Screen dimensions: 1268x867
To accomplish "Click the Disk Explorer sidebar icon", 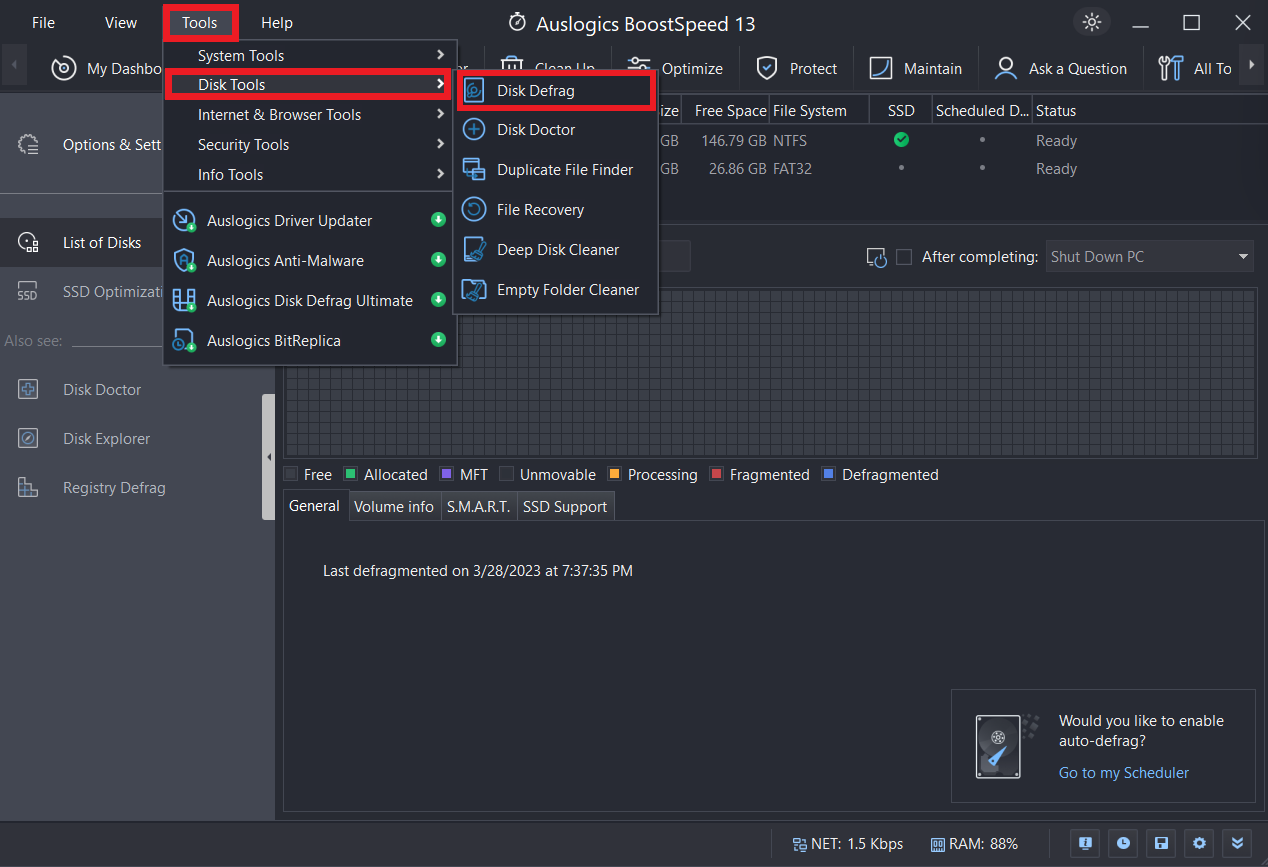I will point(28,439).
